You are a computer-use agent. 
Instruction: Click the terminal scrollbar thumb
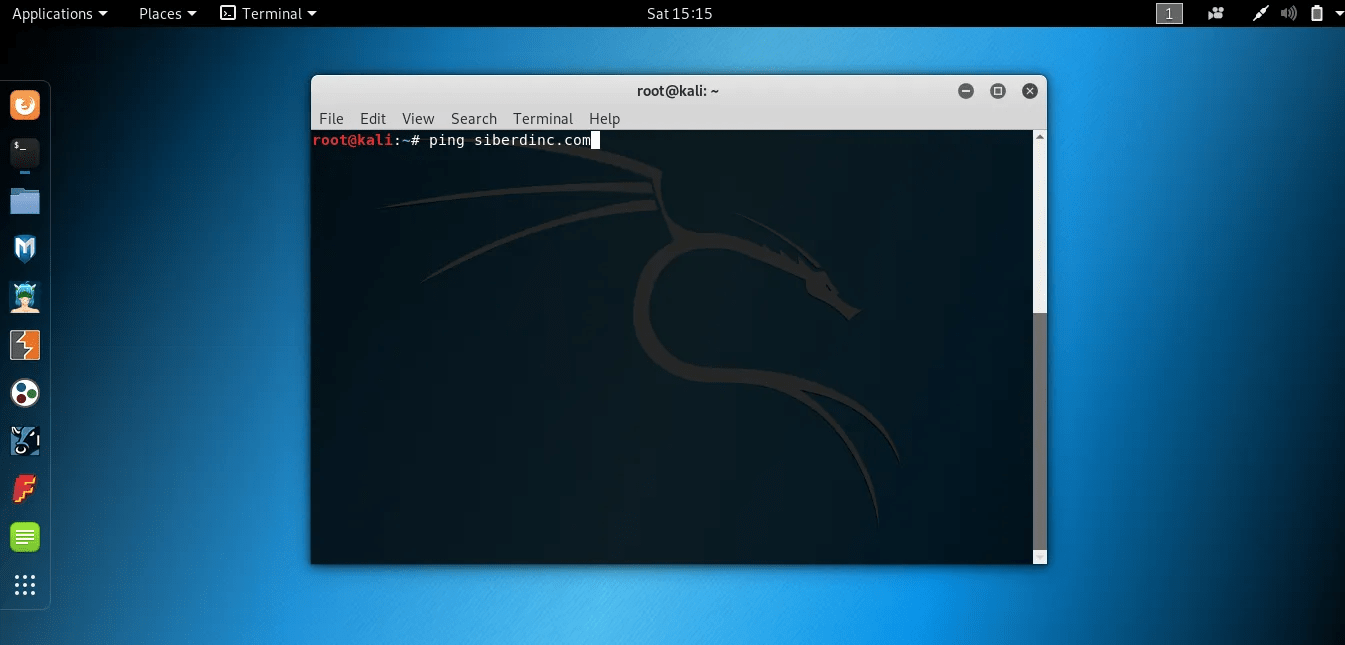click(1040, 430)
